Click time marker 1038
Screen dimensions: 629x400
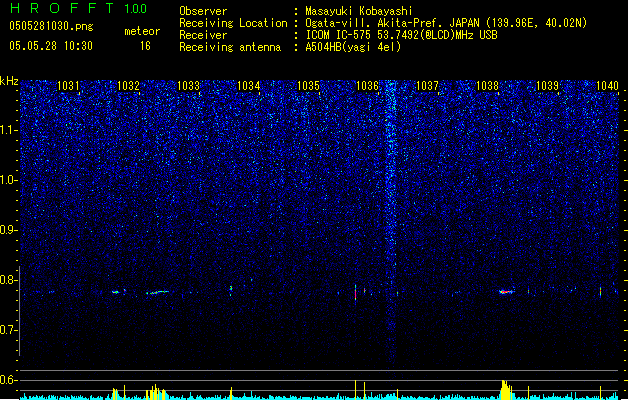click(487, 85)
